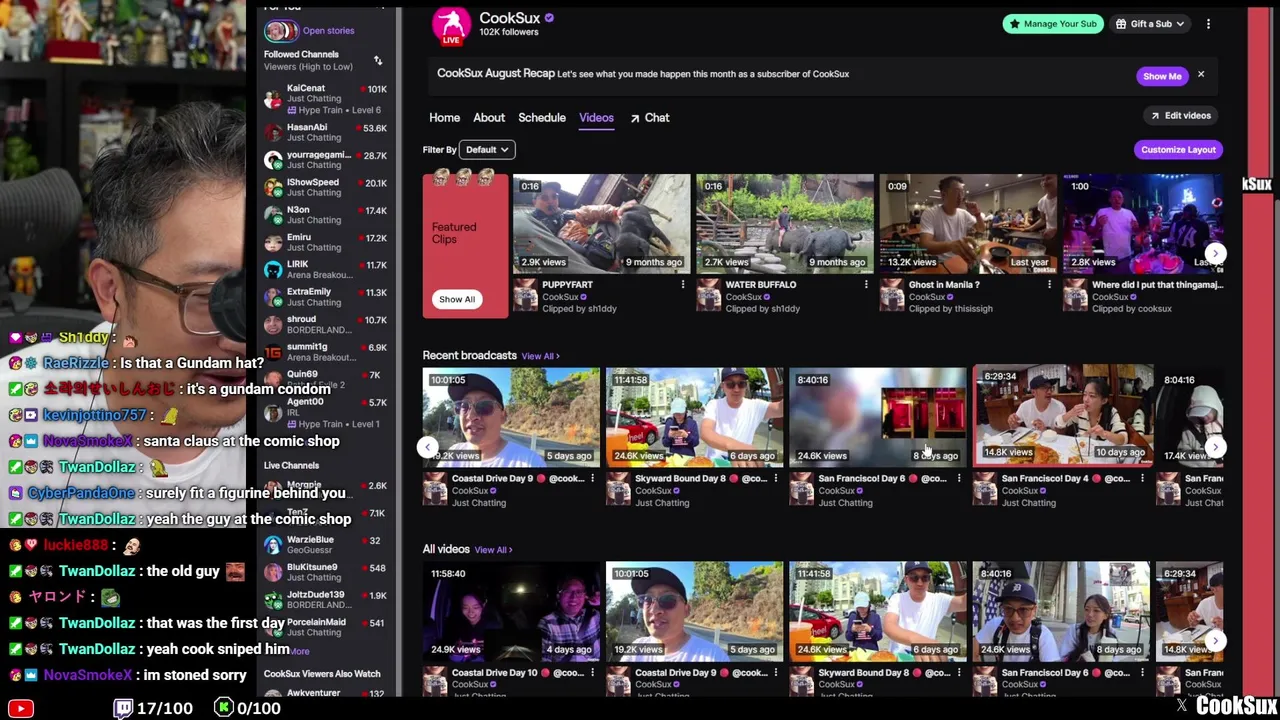
Task: Click the Customize Layout button
Action: tap(1179, 150)
